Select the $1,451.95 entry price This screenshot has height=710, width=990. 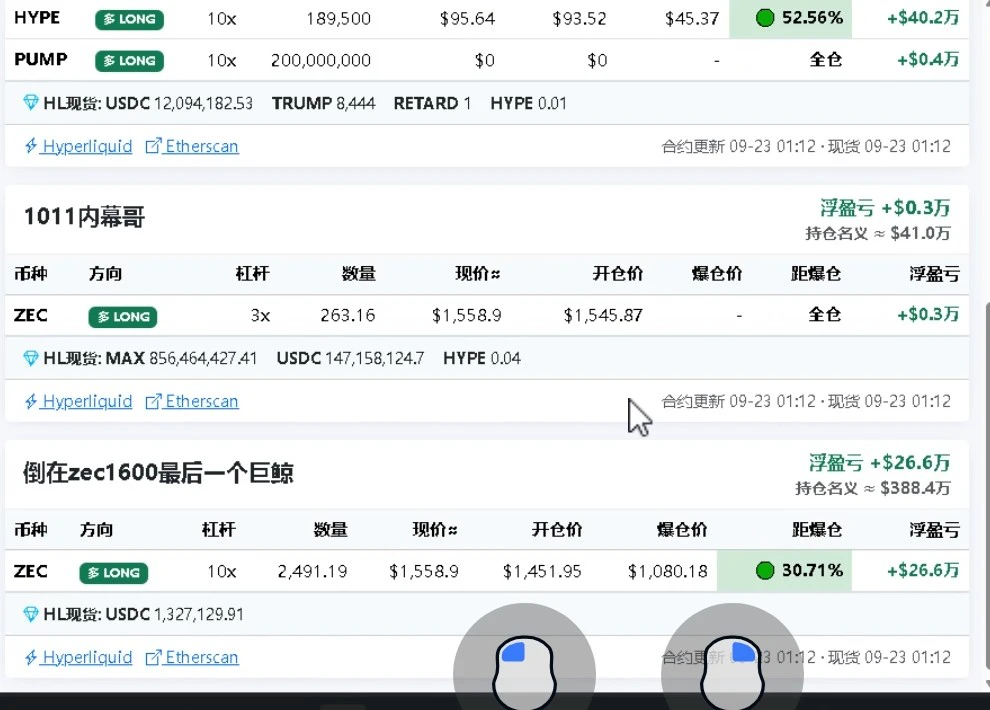click(542, 572)
